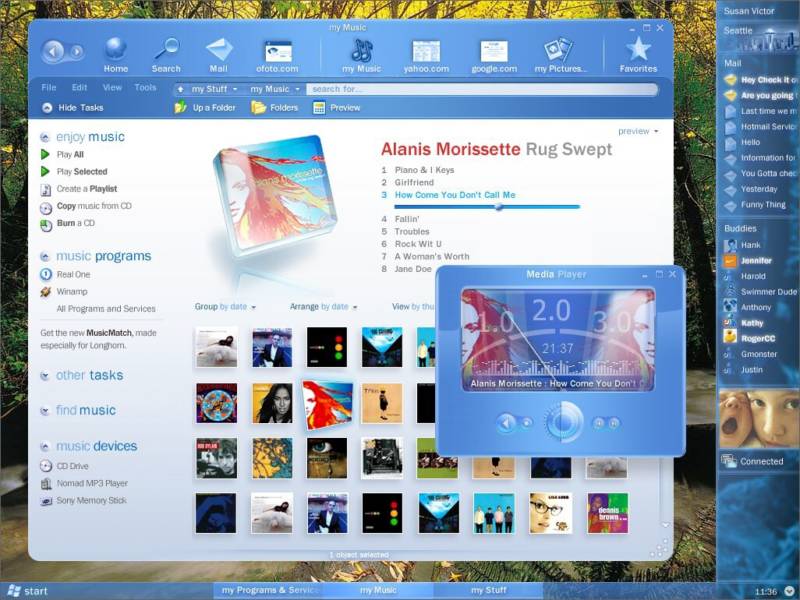This screenshot has height=600, width=800.
Task: Open the CD Drive device icon
Action: point(46,466)
